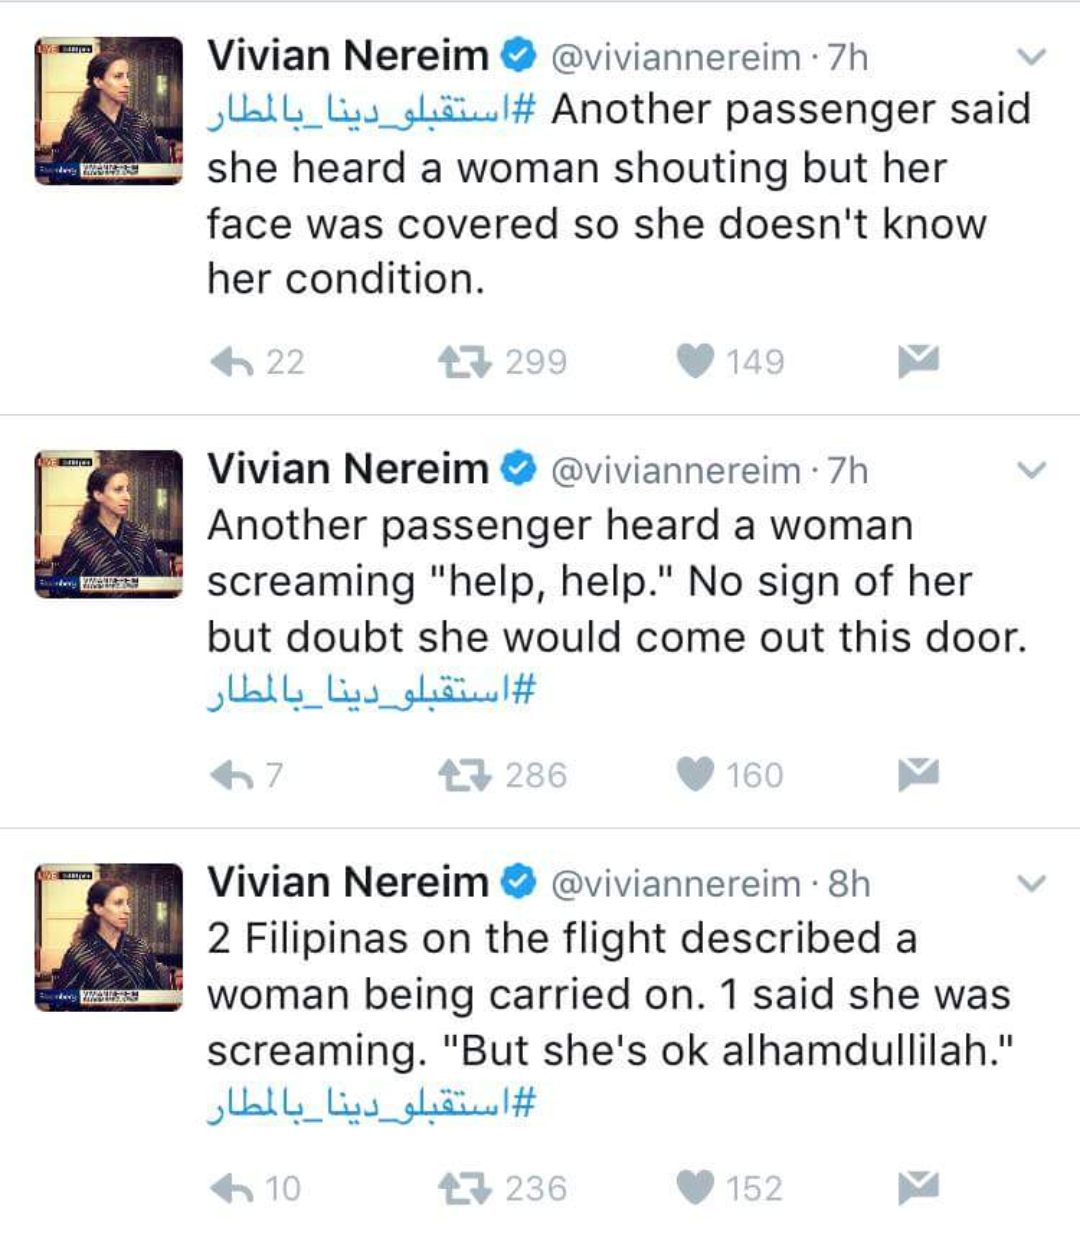
Task: Open options chevron on first tweet
Action: tap(1031, 57)
